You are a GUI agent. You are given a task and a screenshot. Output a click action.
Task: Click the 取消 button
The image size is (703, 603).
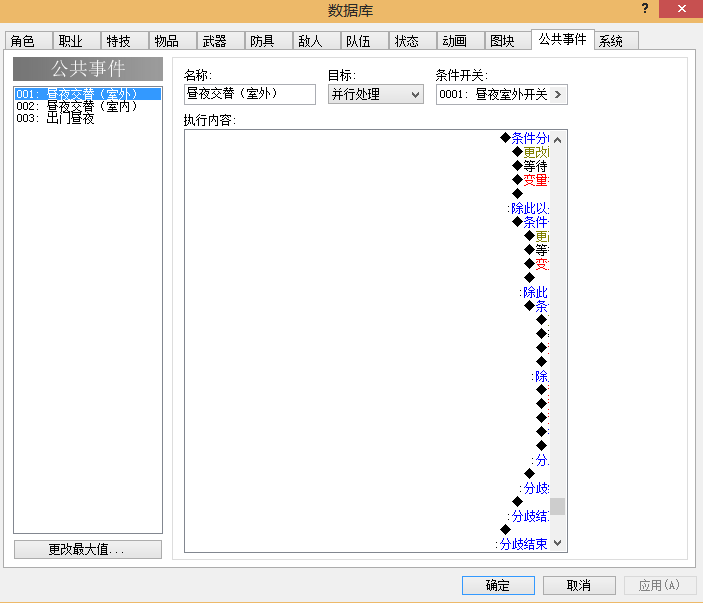pyautogui.click(x=579, y=586)
